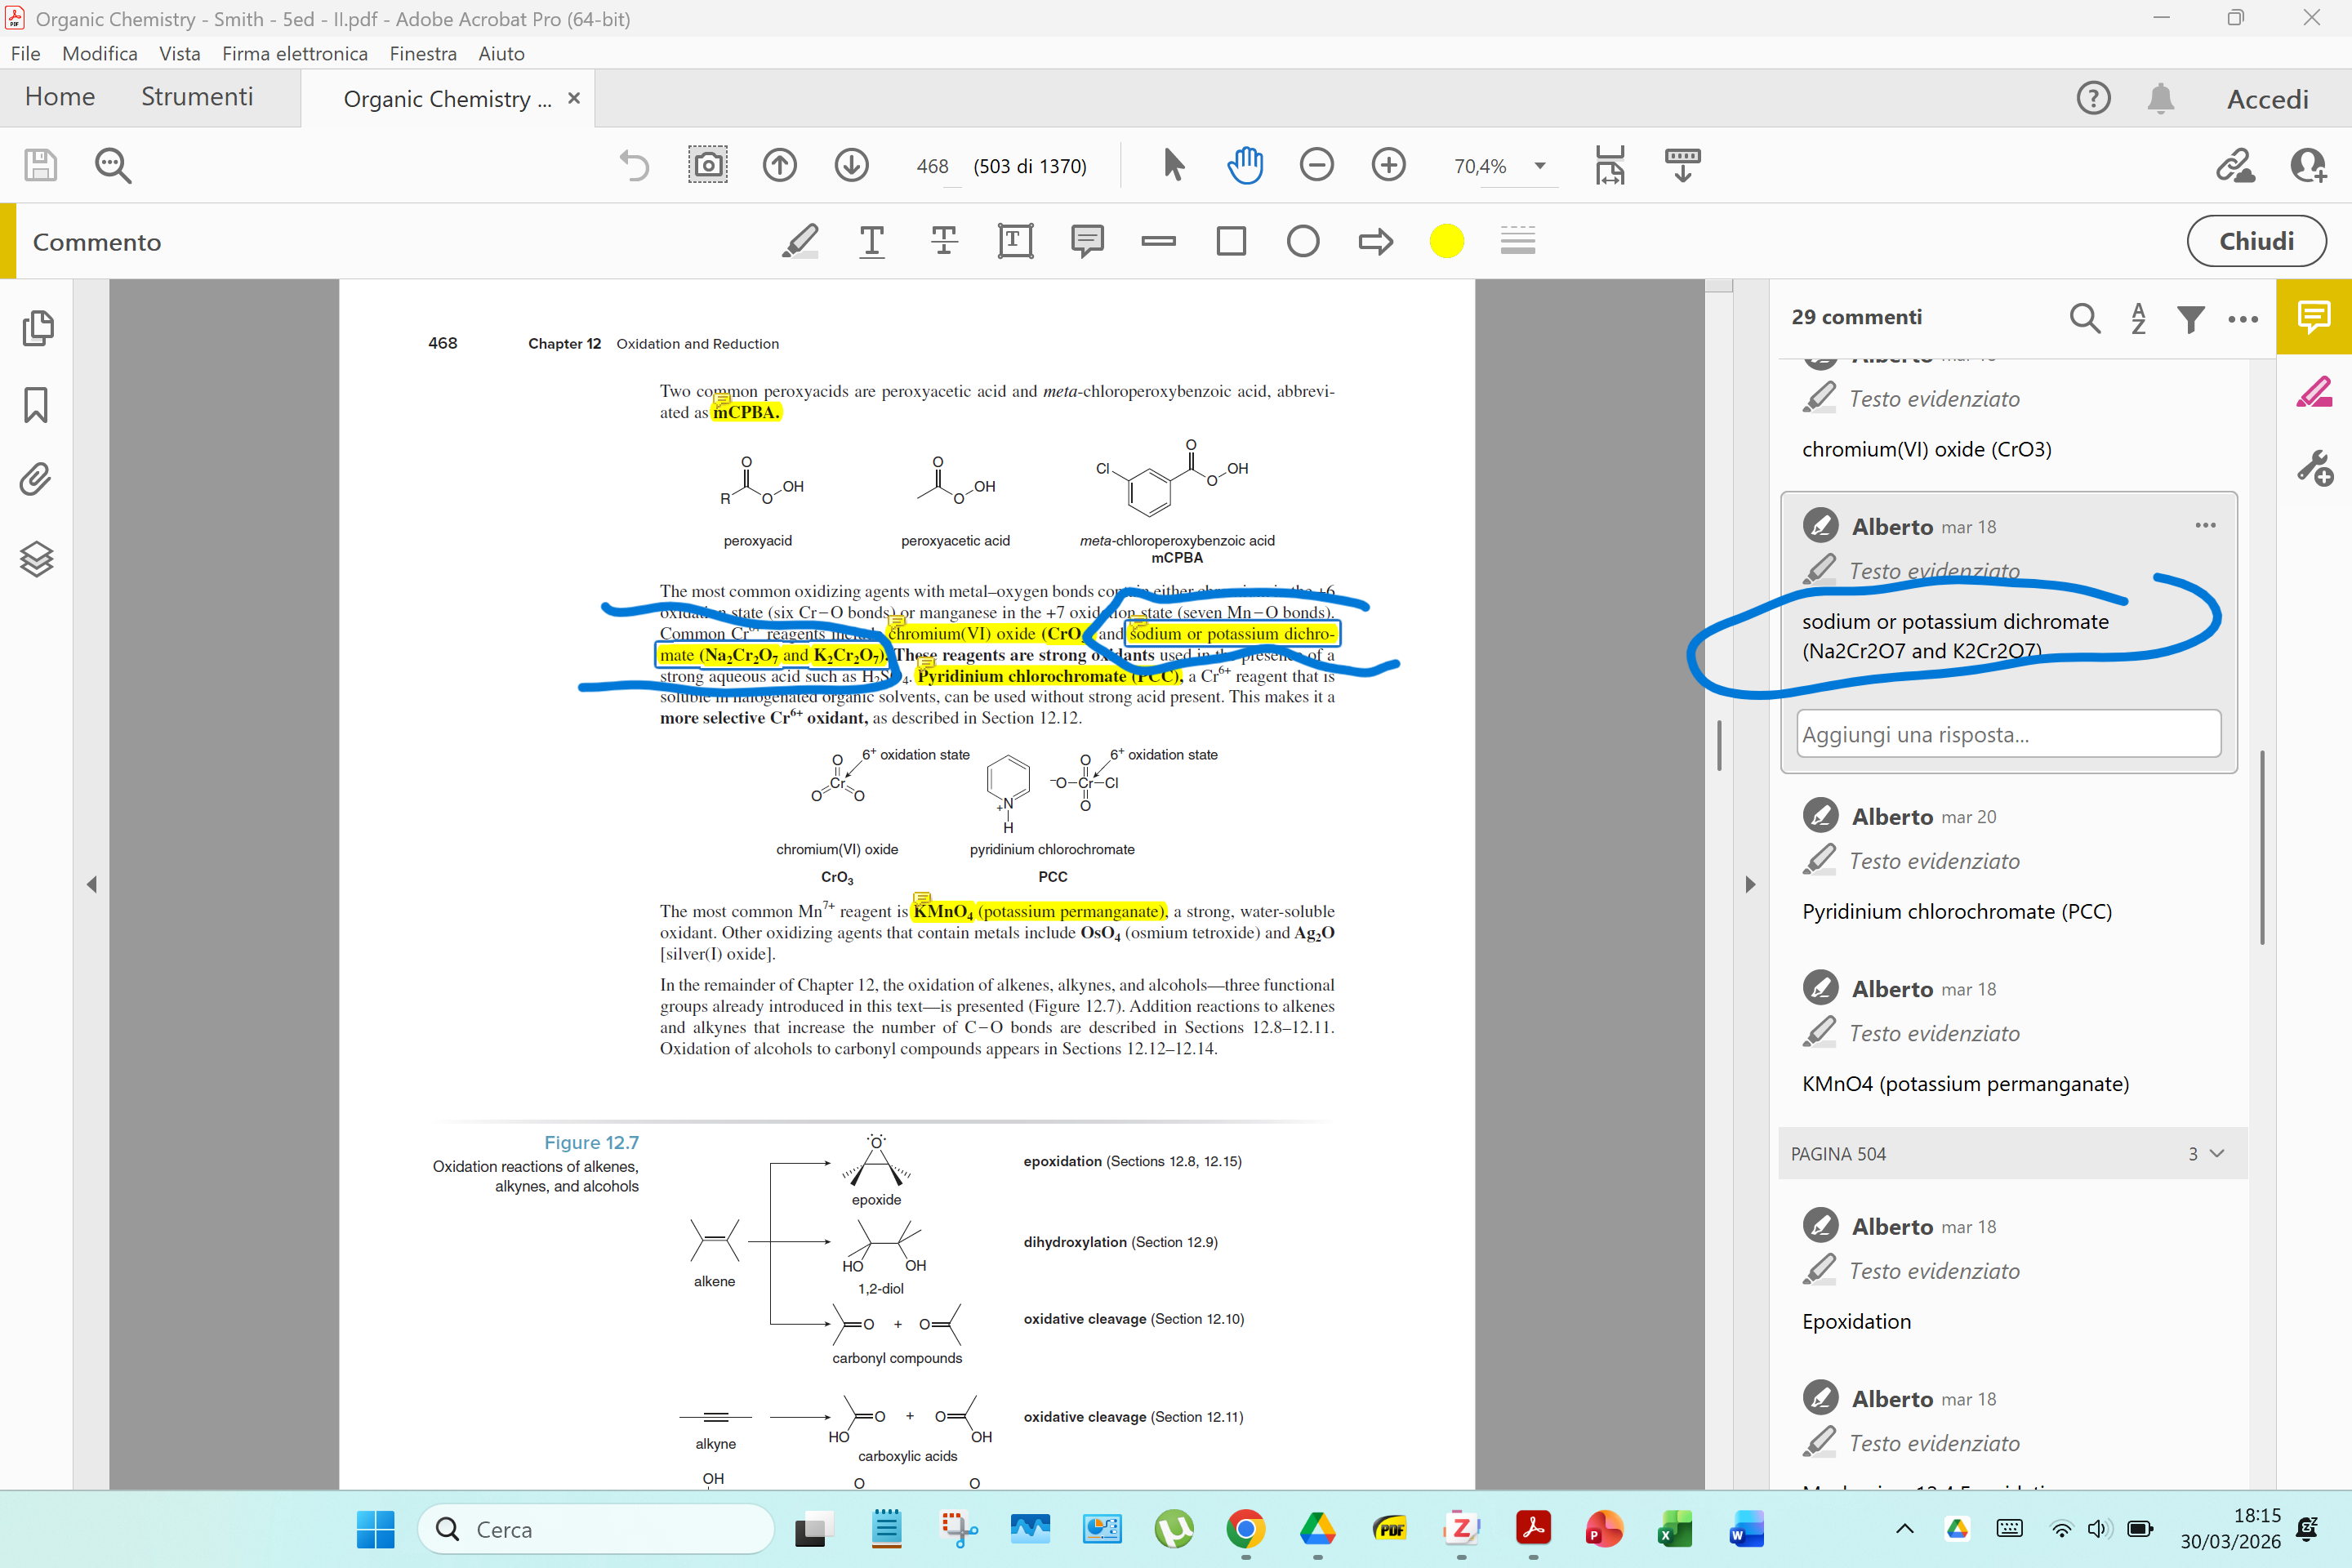Open the comment filter options
This screenshot has width=2352, height=1568.
pos(2190,318)
